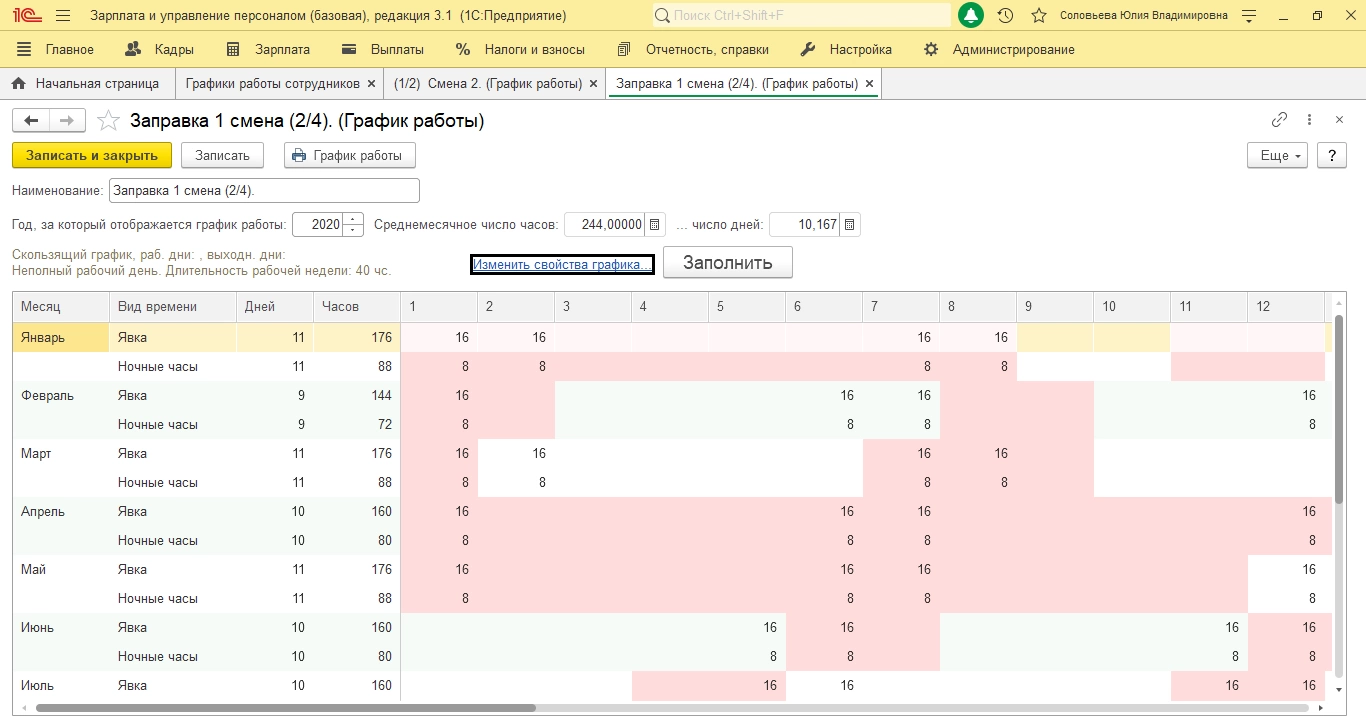Viewport: 1366px width, 728px height.
Task: Click February Ночные часы total 72
Action: click(356, 425)
